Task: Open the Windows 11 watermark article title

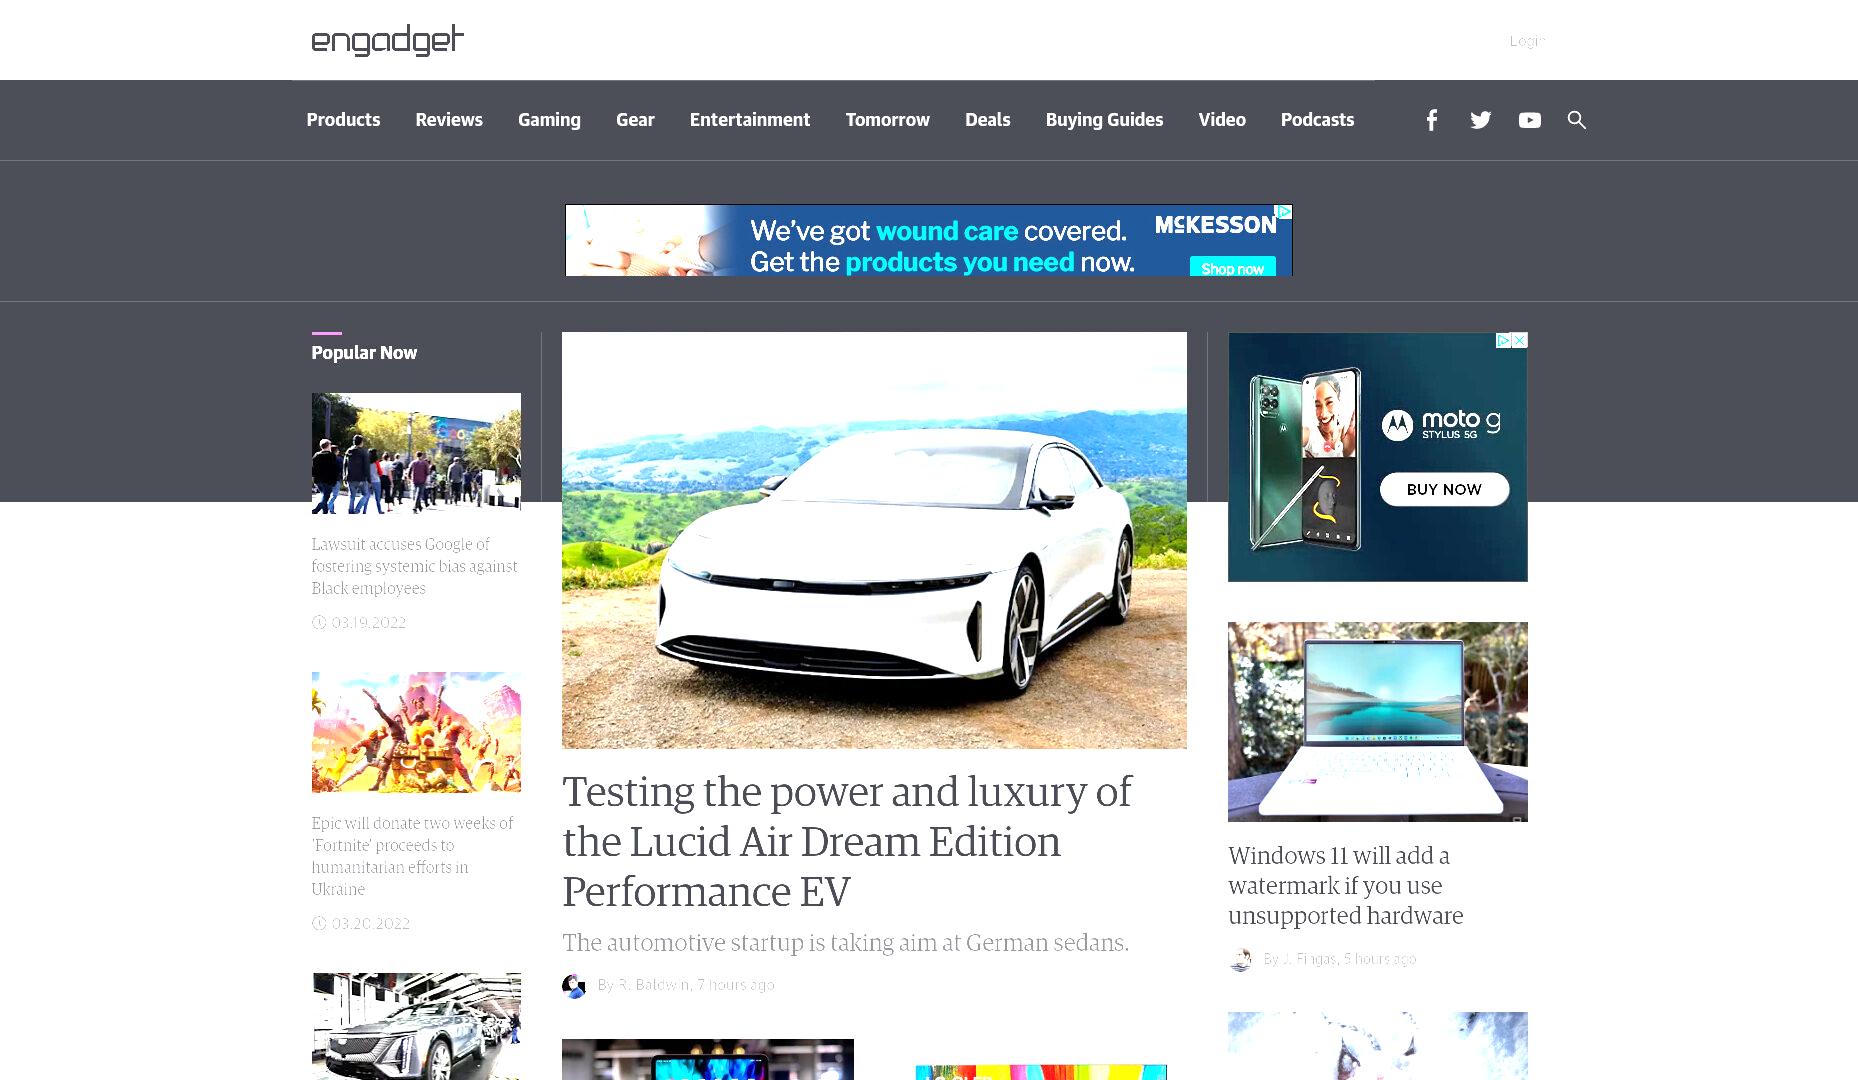Action: pyautogui.click(x=1345, y=885)
